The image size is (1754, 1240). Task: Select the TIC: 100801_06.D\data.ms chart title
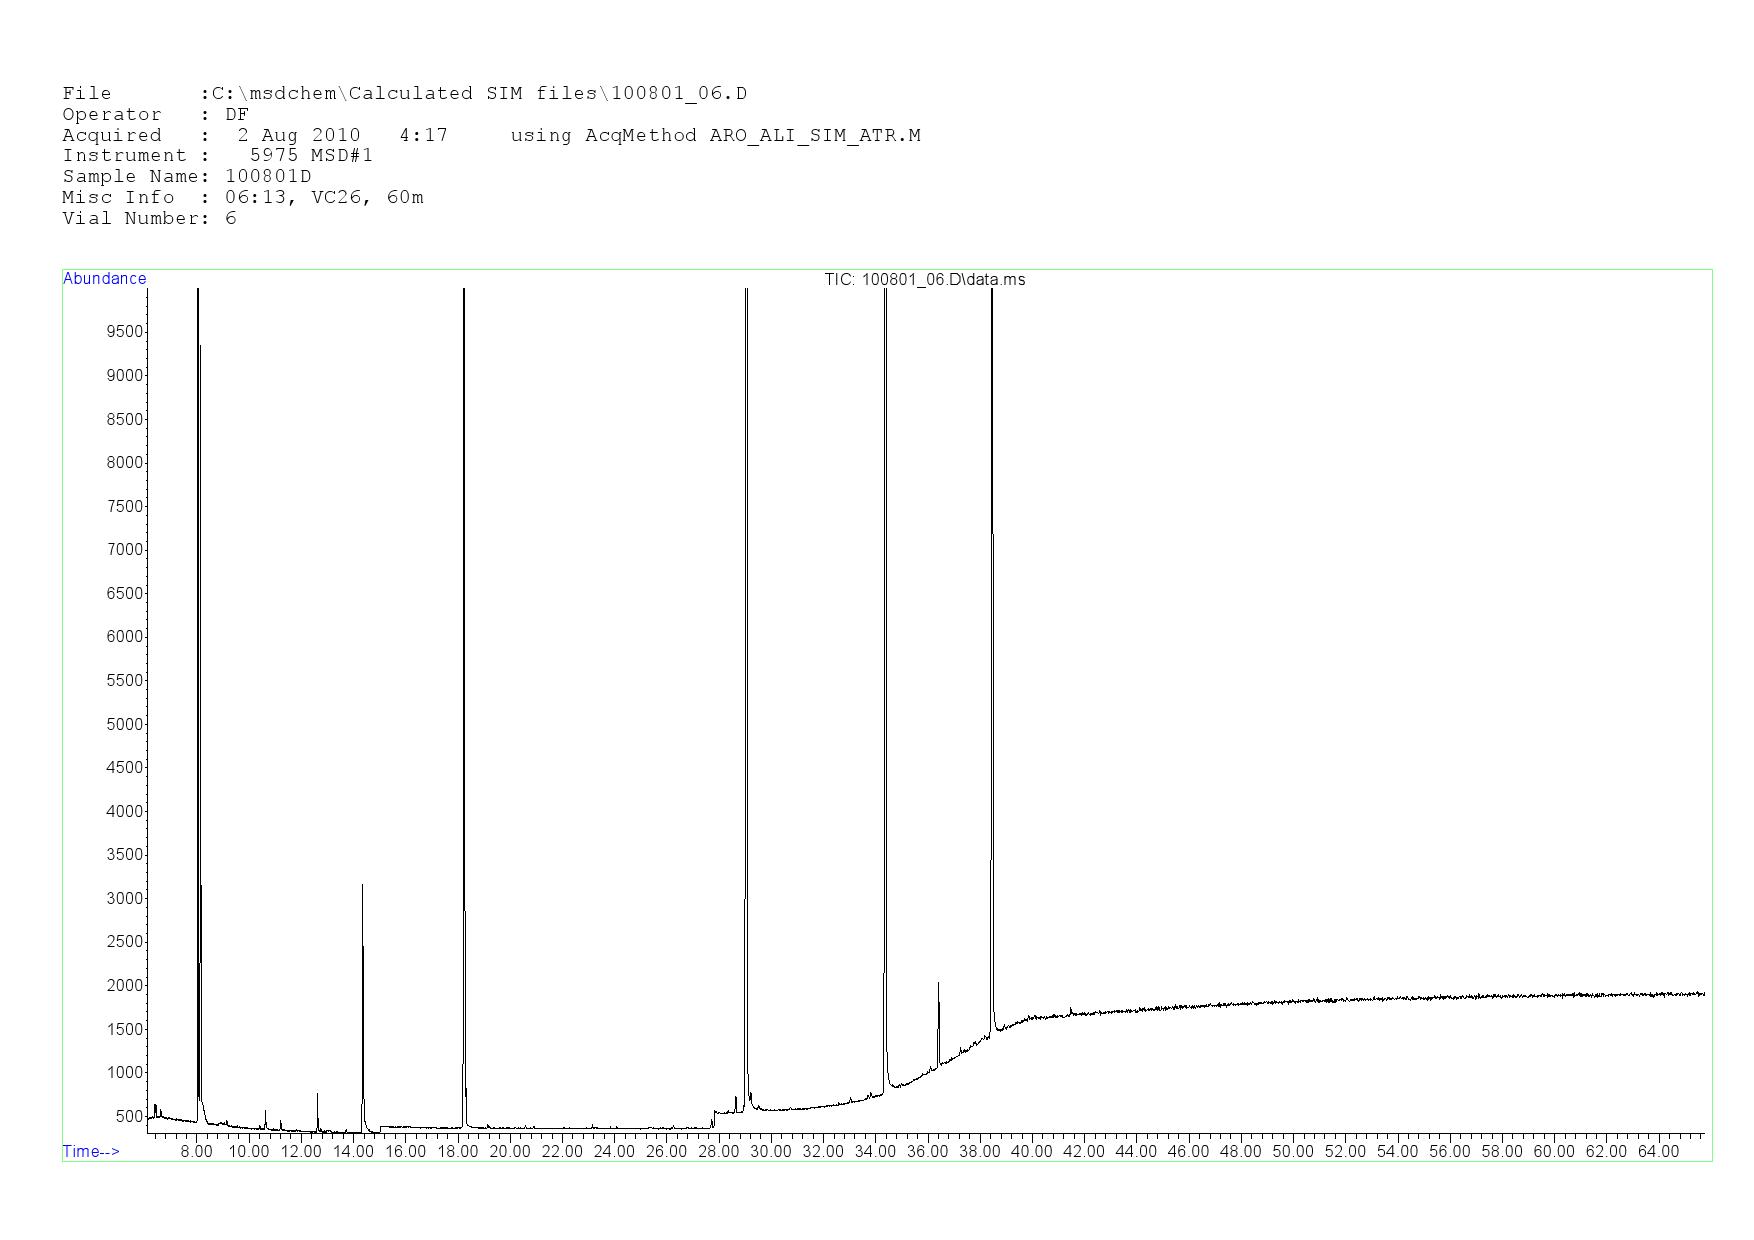tap(924, 279)
